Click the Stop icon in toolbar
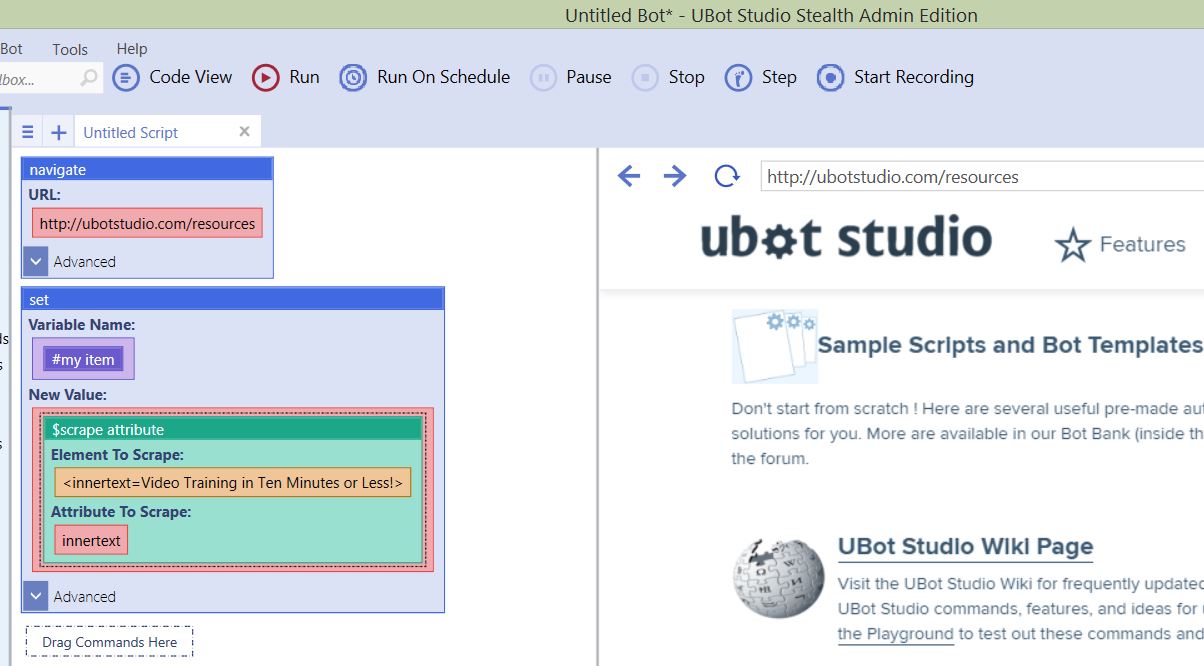 [645, 77]
